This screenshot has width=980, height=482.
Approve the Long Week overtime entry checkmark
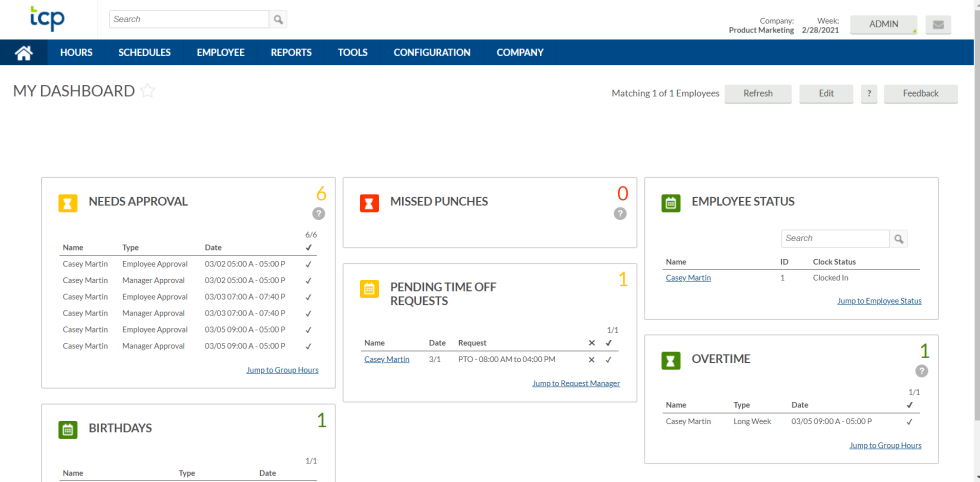[x=910, y=421]
